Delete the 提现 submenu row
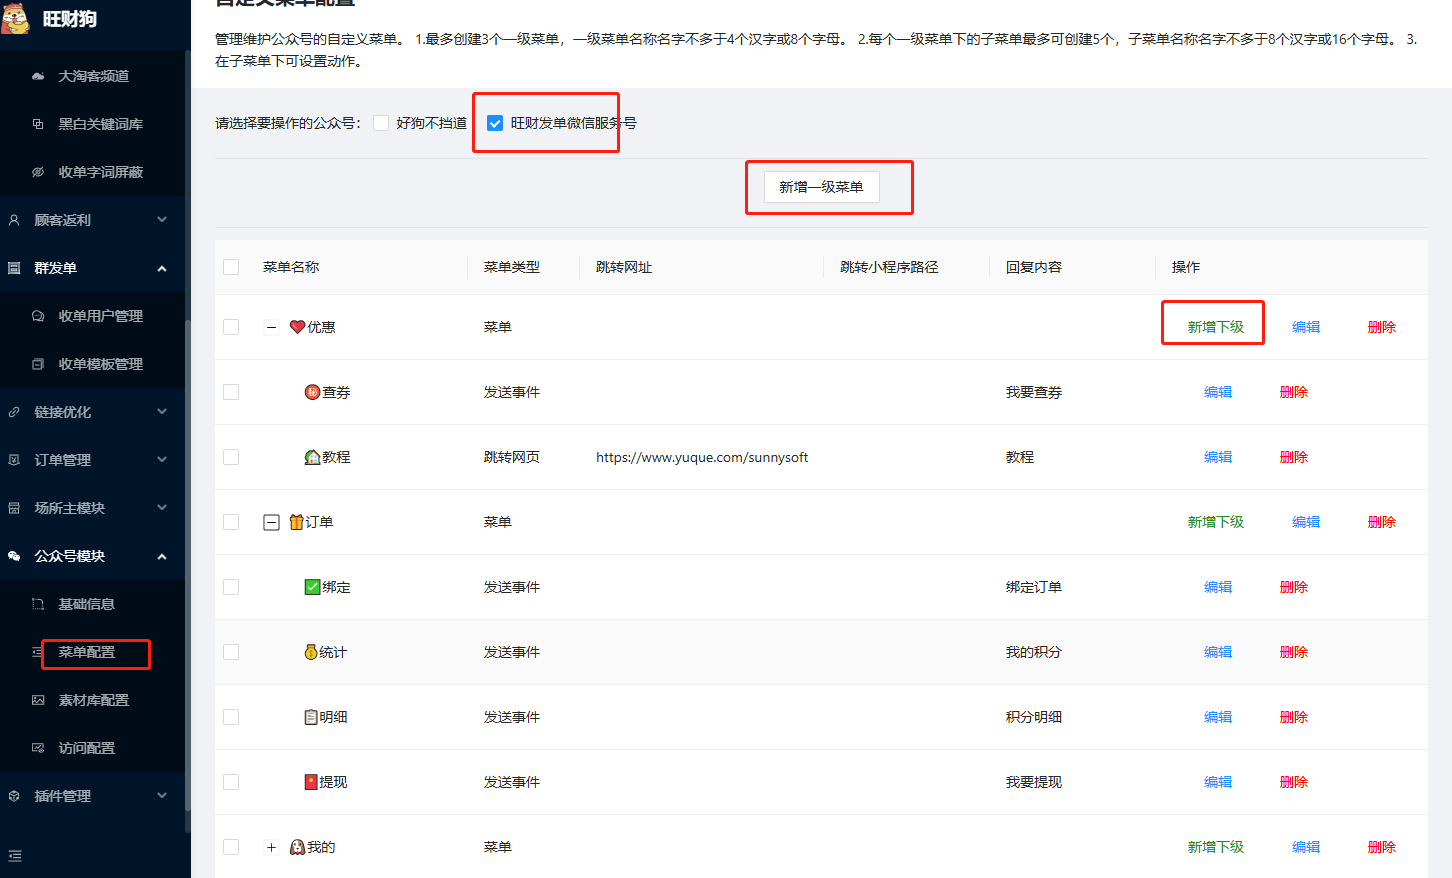 tap(1293, 782)
